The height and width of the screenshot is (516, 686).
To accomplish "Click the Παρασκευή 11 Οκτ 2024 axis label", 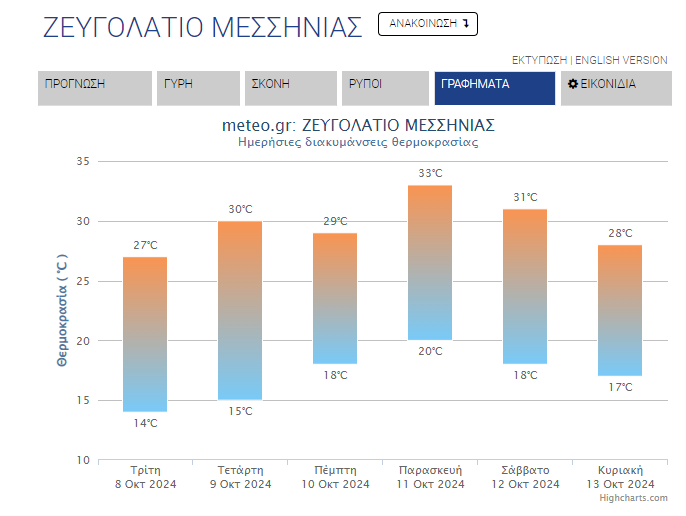I will tap(430, 477).
